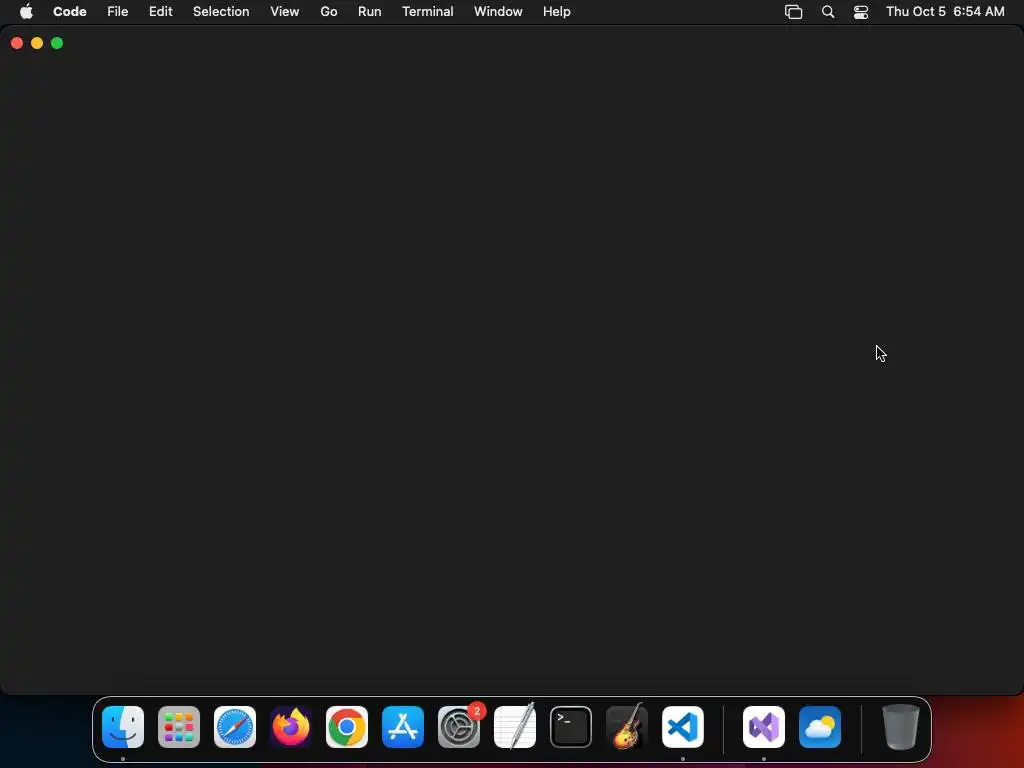The height and width of the screenshot is (768, 1024).
Task: Launch GarageBand from the Dock
Action: [627, 727]
